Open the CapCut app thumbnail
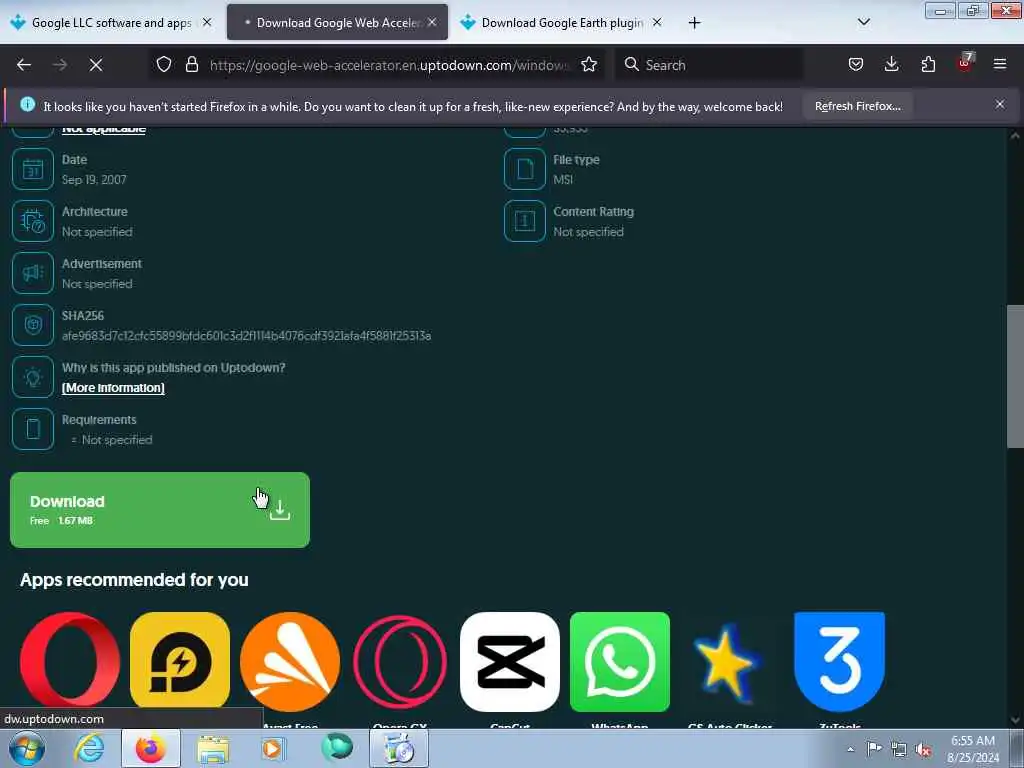The height and width of the screenshot is (768, 1024). pos(510,662)
